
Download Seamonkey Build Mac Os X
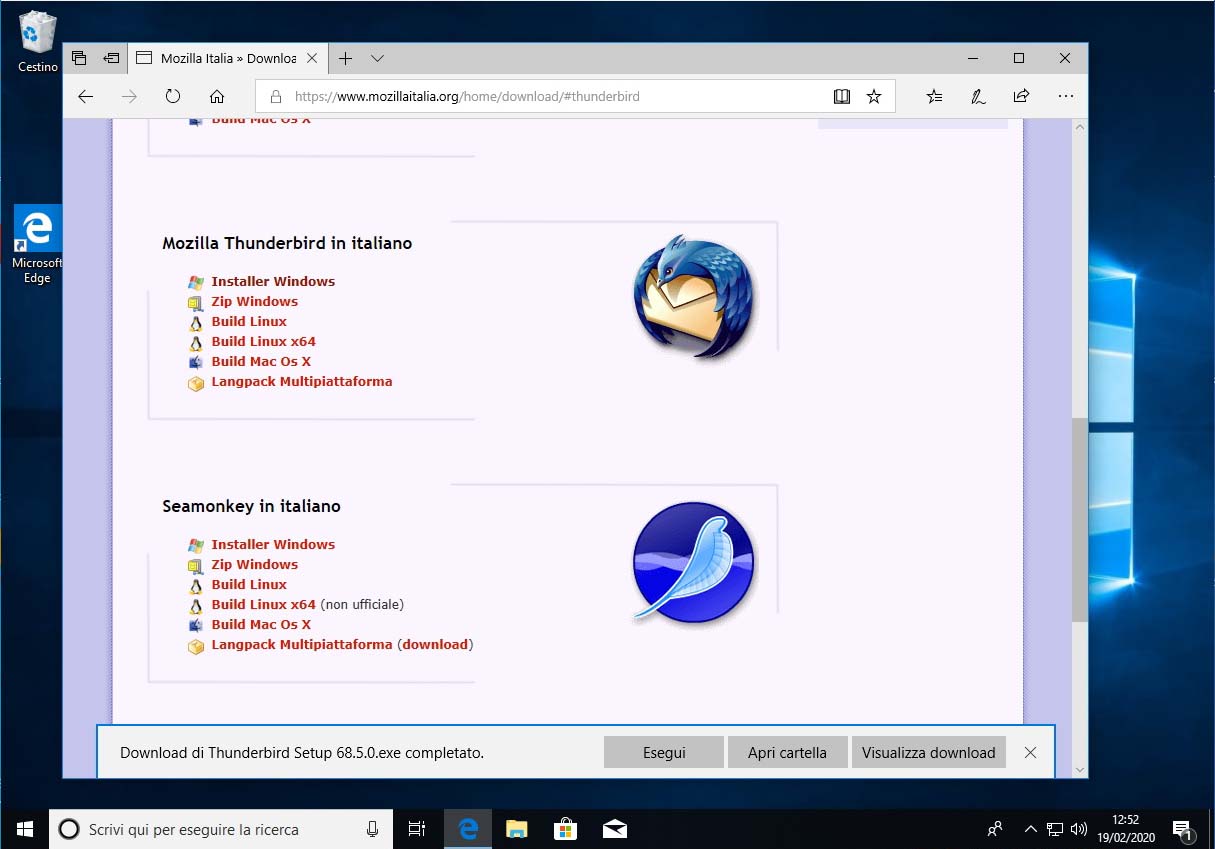[x=261, y=624]
